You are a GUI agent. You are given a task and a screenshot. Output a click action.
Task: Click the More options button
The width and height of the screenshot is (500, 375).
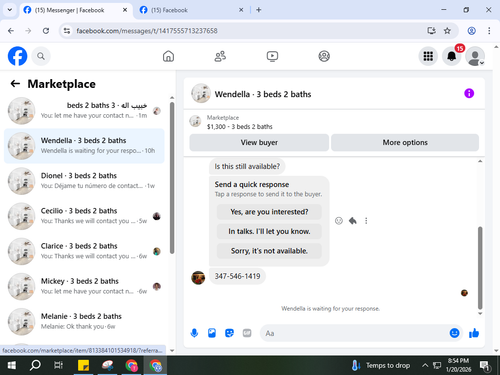405,142
